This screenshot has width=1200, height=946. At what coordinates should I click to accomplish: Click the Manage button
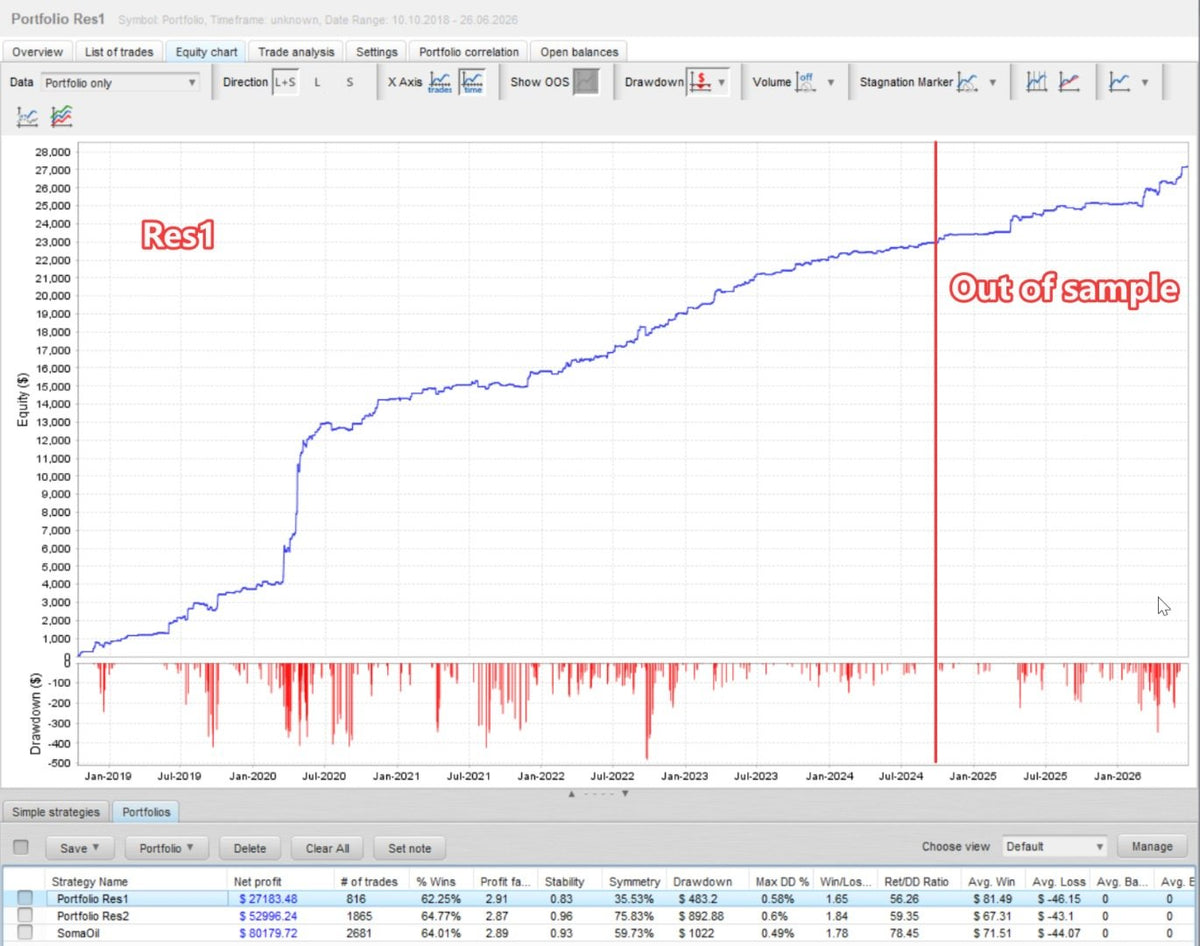coord(1152,846)
